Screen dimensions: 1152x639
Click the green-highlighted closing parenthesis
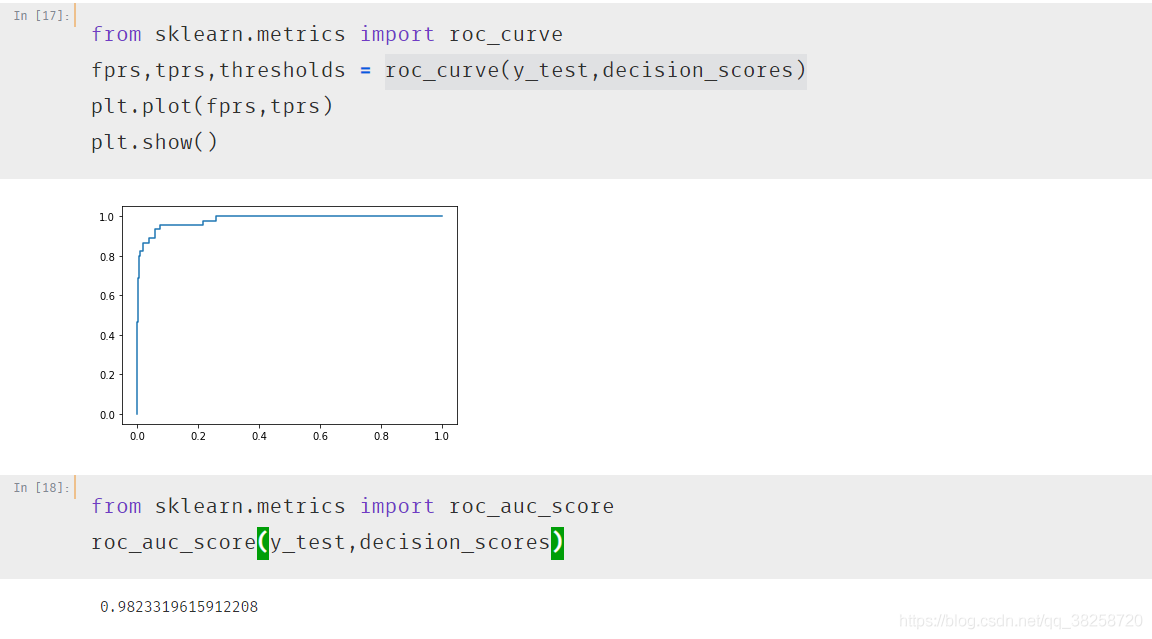click(558, 544)
